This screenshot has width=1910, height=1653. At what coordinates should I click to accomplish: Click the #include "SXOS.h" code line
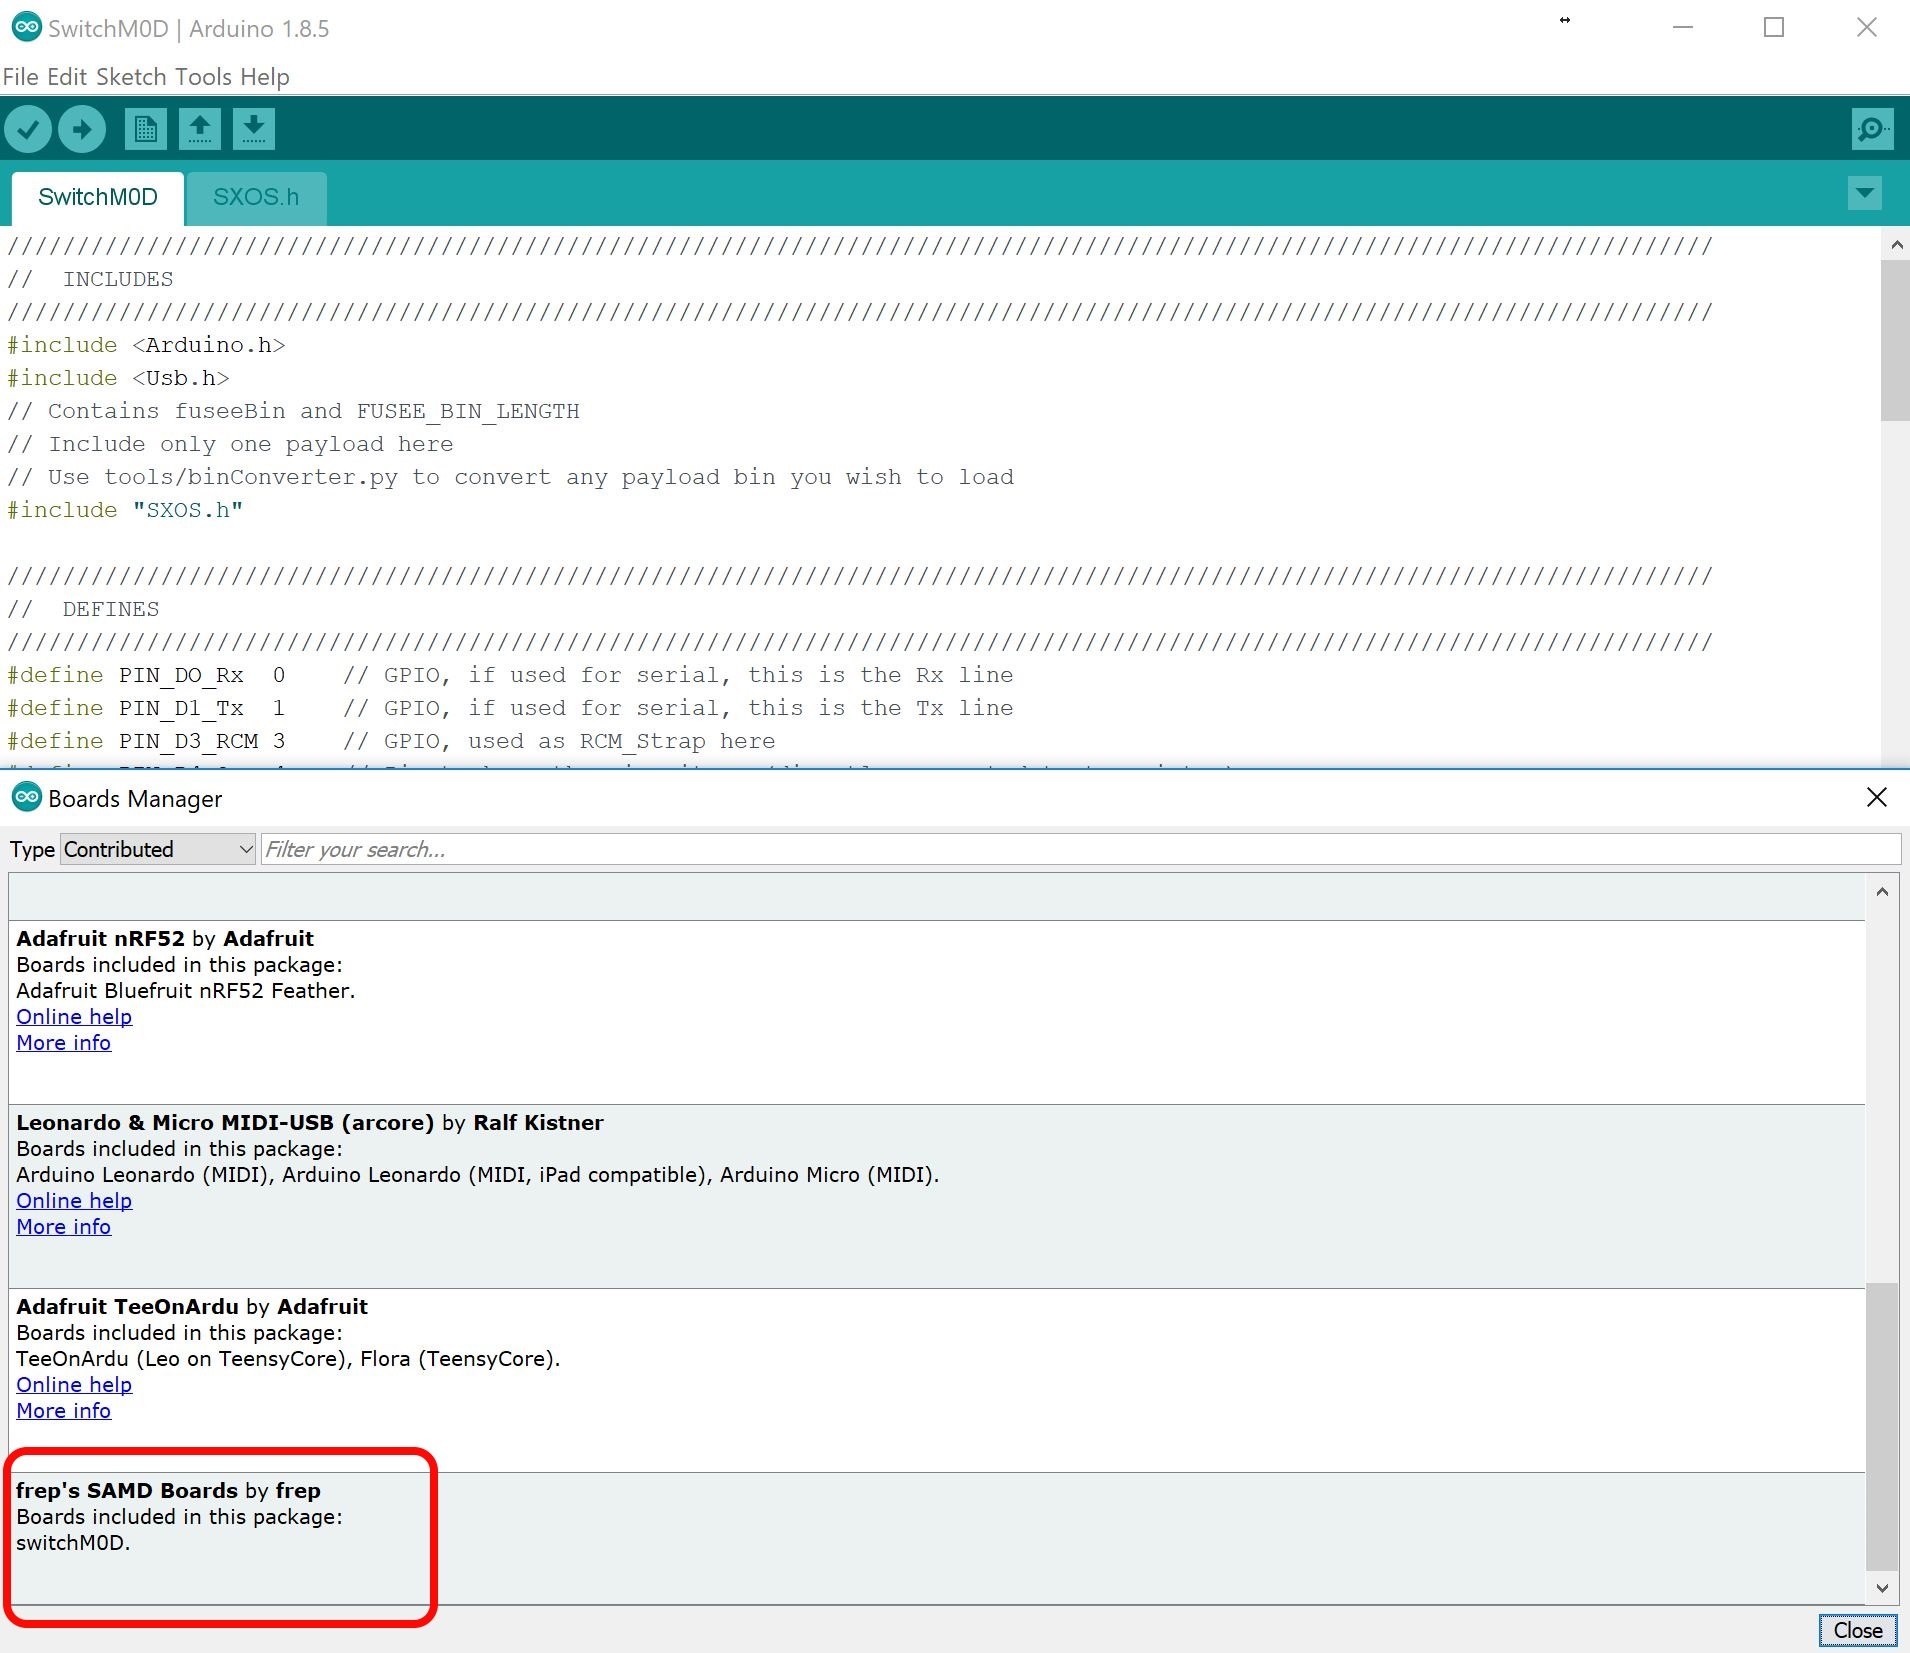tap(125, 510)
